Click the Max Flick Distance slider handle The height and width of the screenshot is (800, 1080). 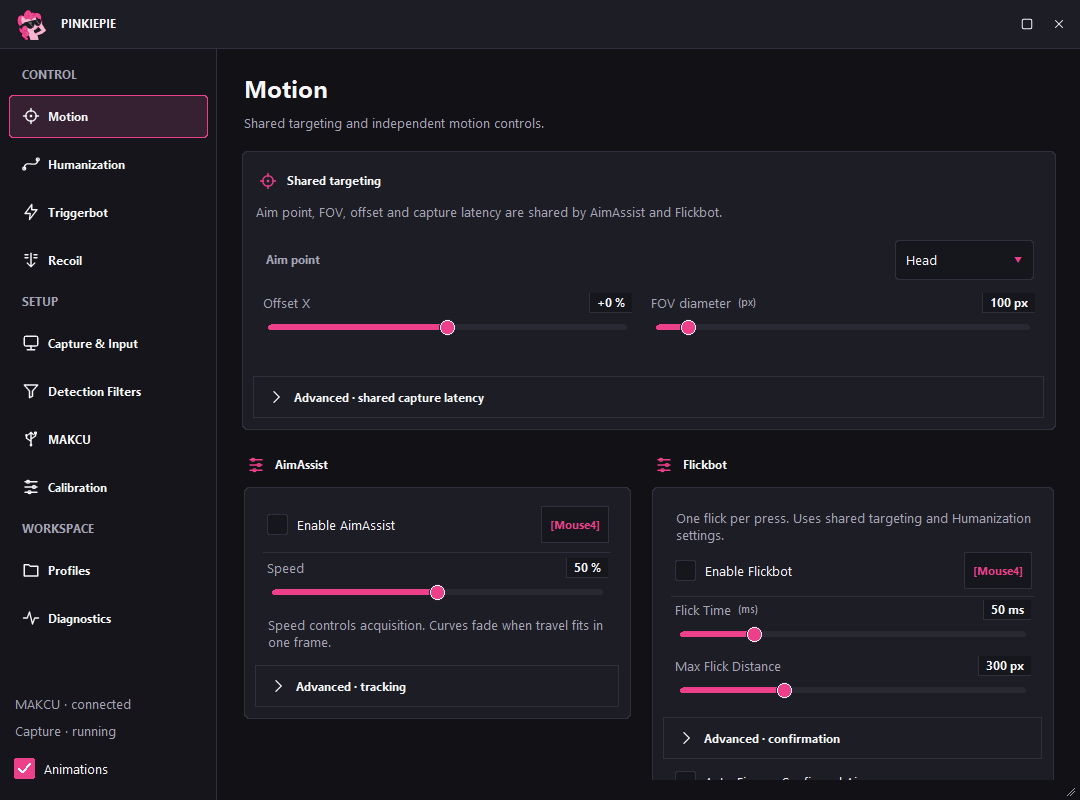click(785, 690)
